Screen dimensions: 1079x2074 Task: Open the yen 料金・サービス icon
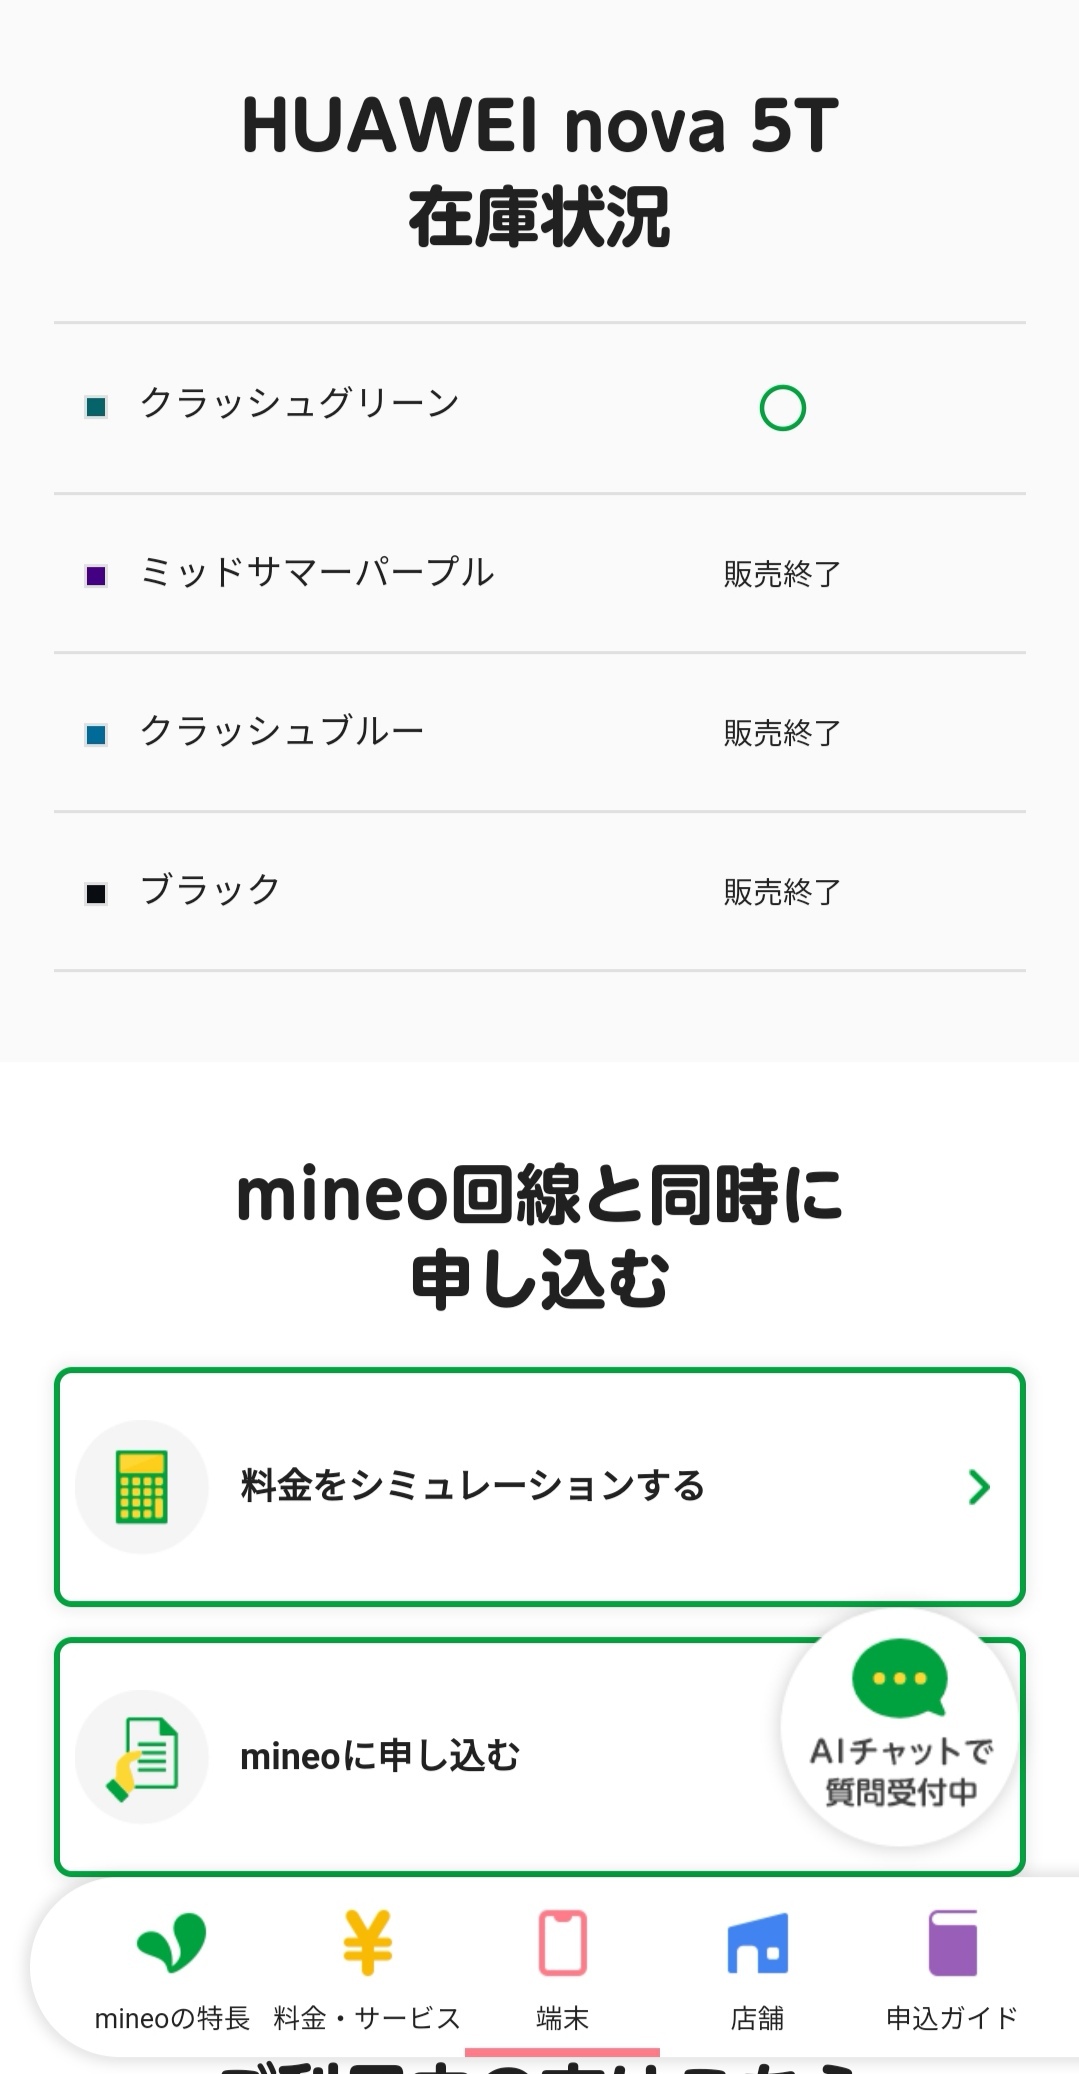(367, 1942)
